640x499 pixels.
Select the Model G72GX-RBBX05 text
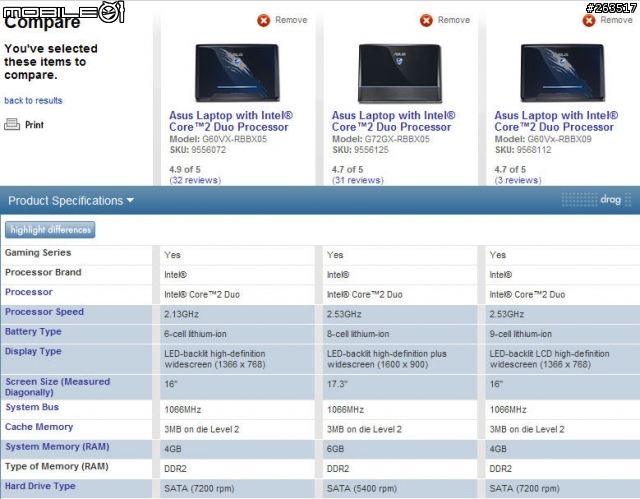pos(380,139)
